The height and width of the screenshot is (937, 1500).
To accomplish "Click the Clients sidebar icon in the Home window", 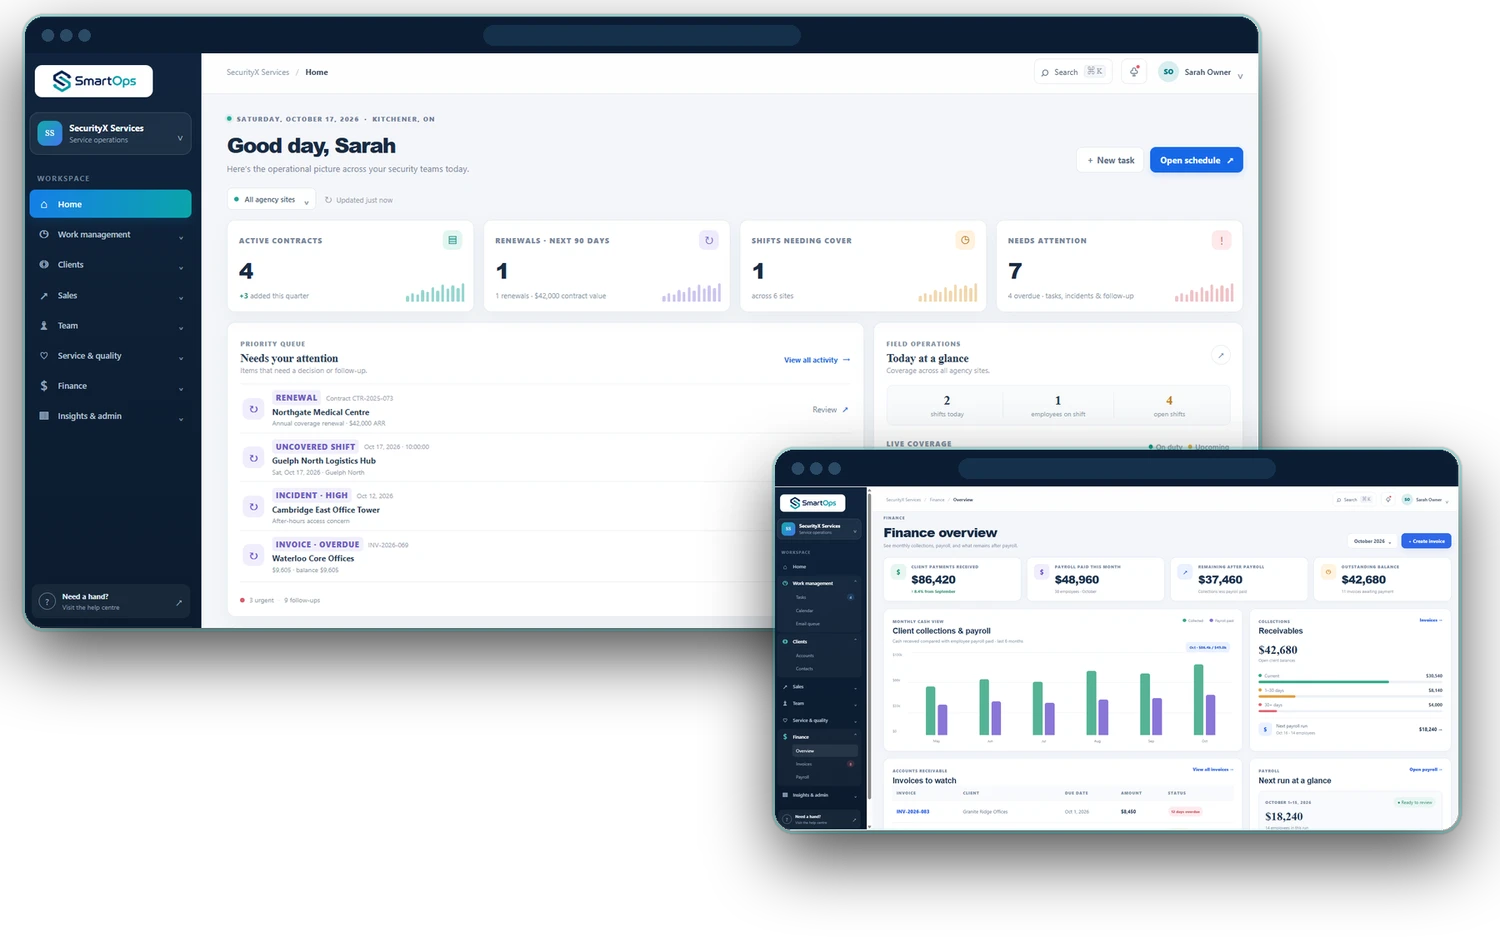I will (x=44, y=265).
